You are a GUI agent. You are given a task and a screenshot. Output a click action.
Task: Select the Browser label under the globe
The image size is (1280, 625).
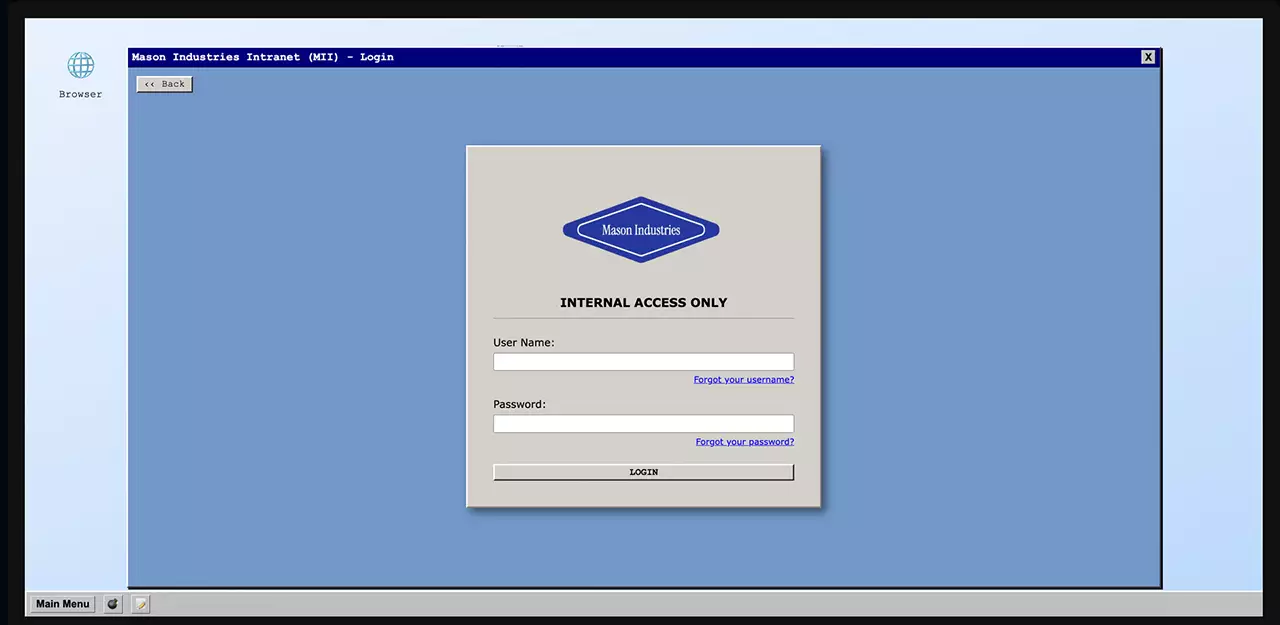(80, 94)
